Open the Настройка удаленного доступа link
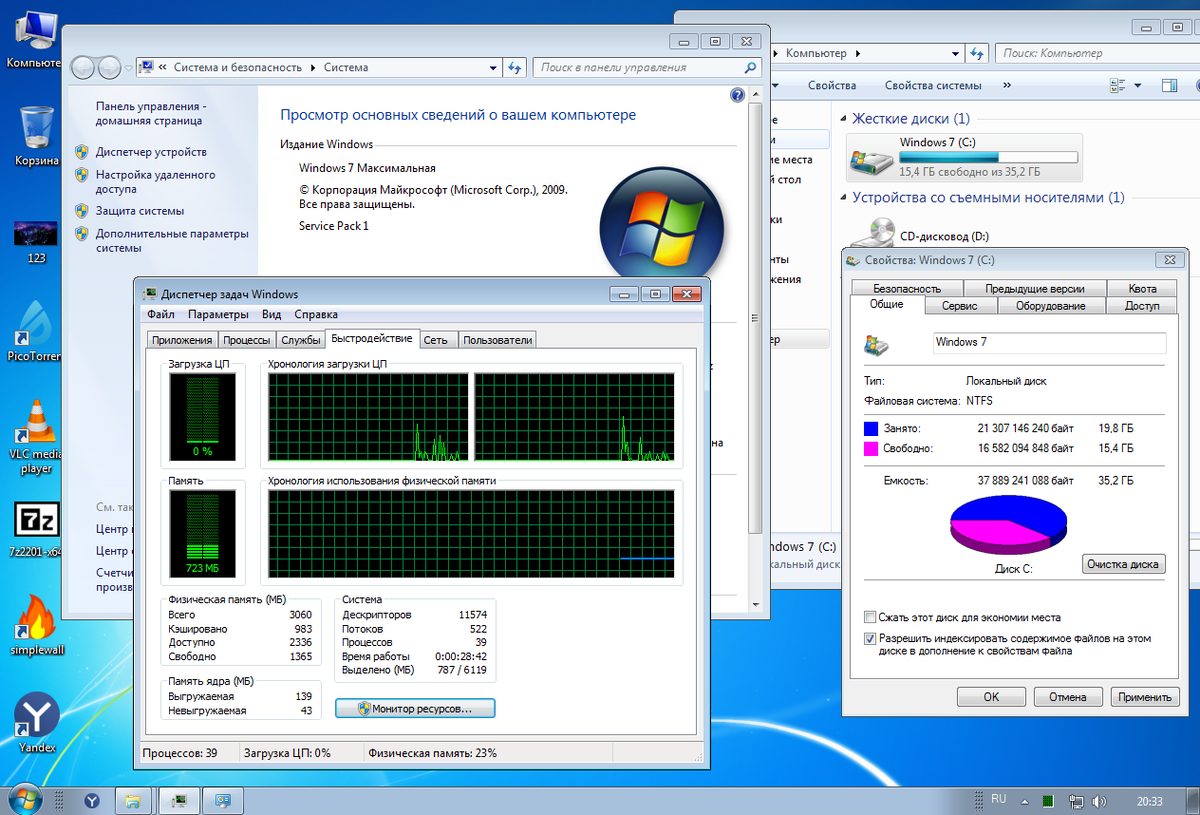The image size is (1200, 815). point(155,181)
